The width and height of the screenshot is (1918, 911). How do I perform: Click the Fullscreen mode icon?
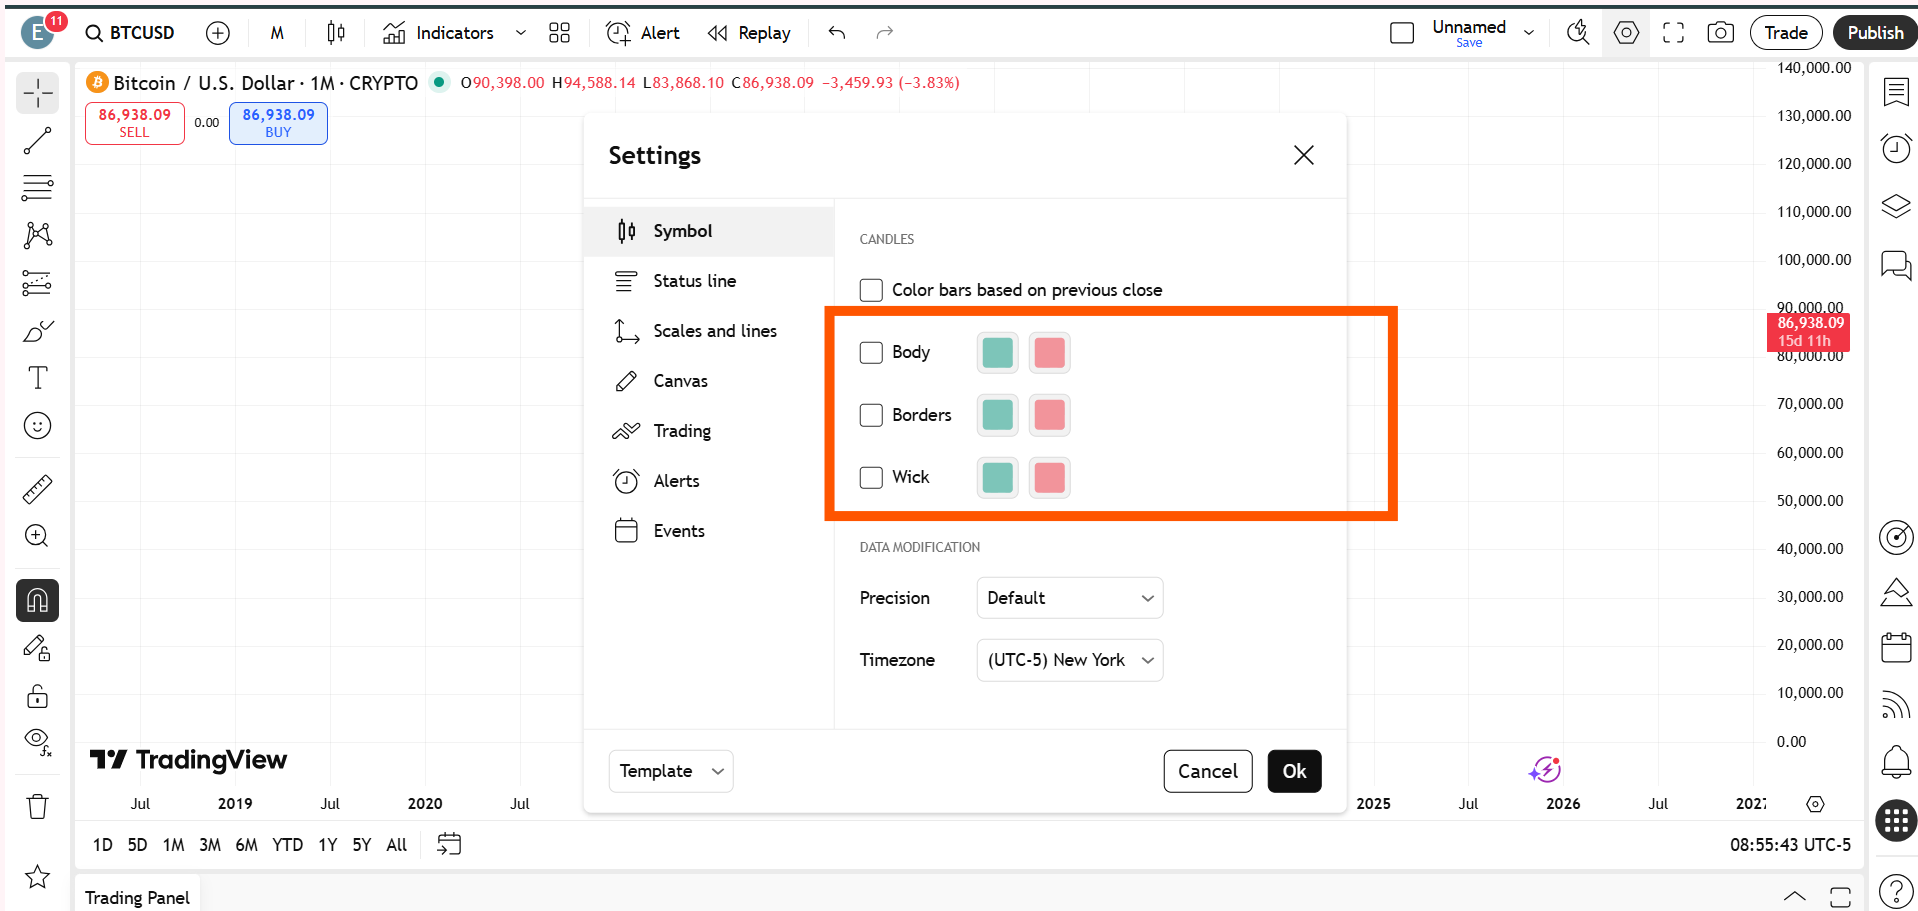(x=1673, y=33)
